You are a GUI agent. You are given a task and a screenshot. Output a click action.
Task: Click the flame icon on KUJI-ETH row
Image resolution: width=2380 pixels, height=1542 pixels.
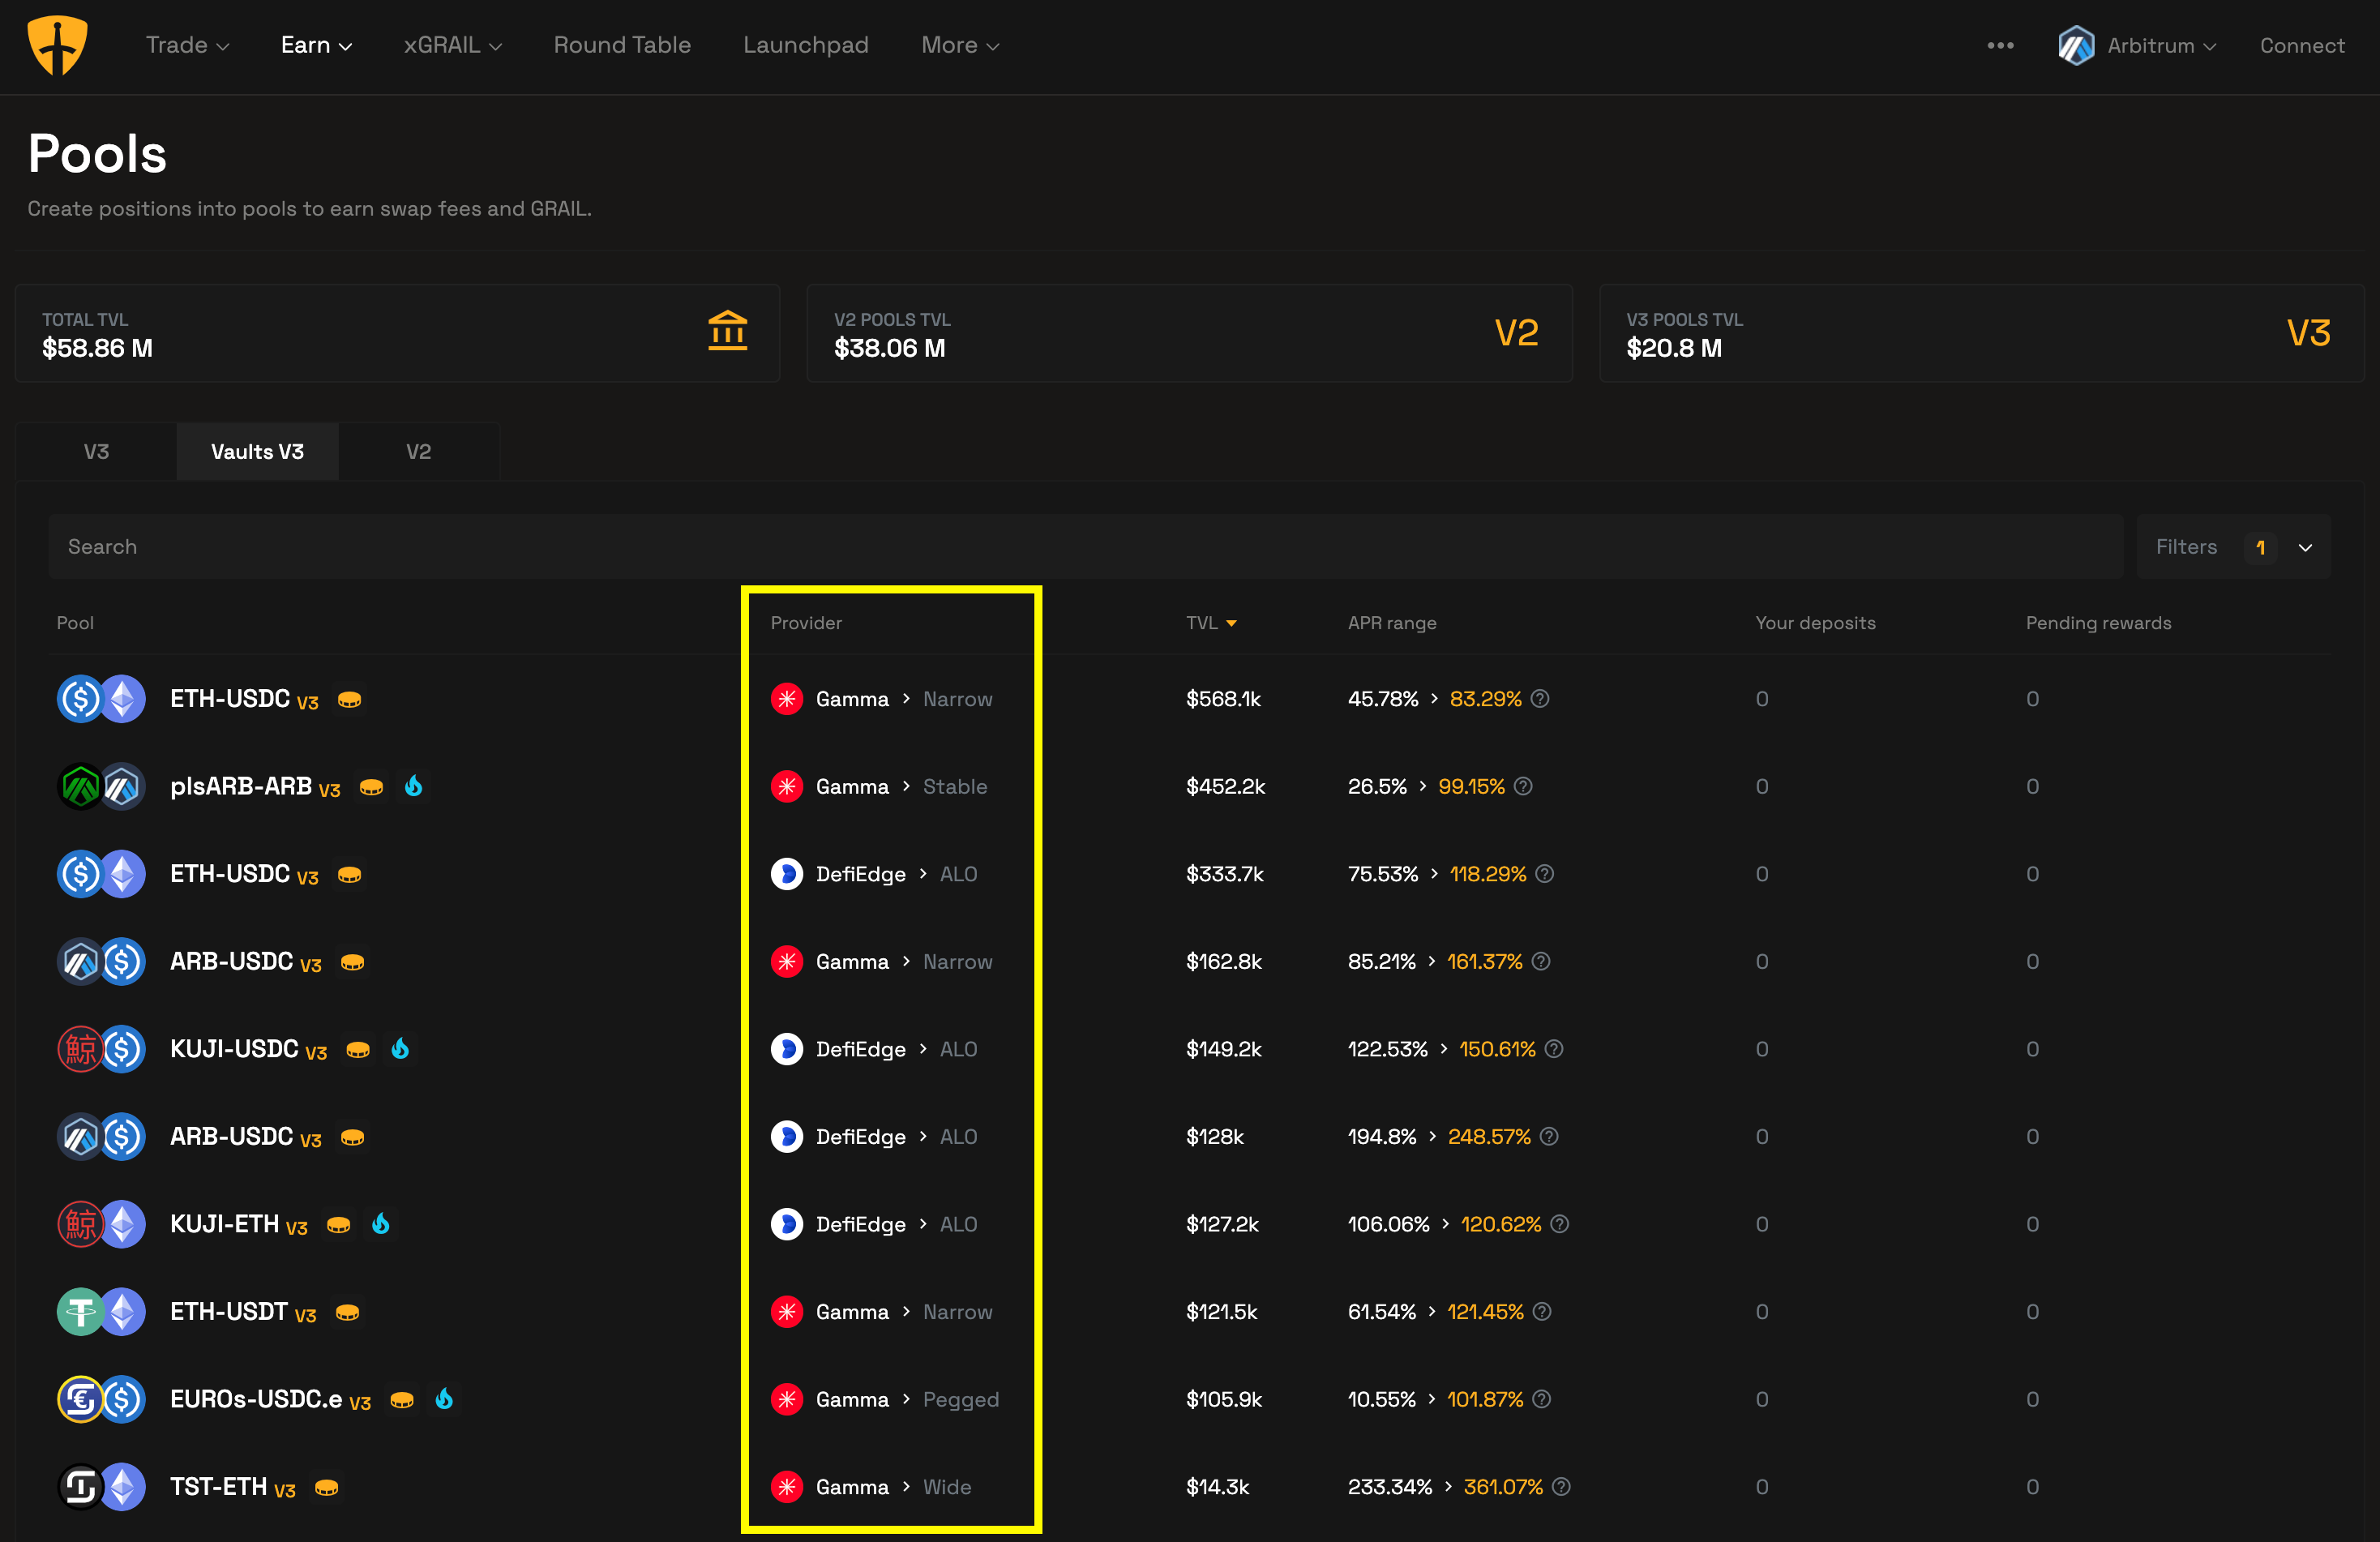[380, 1224]
